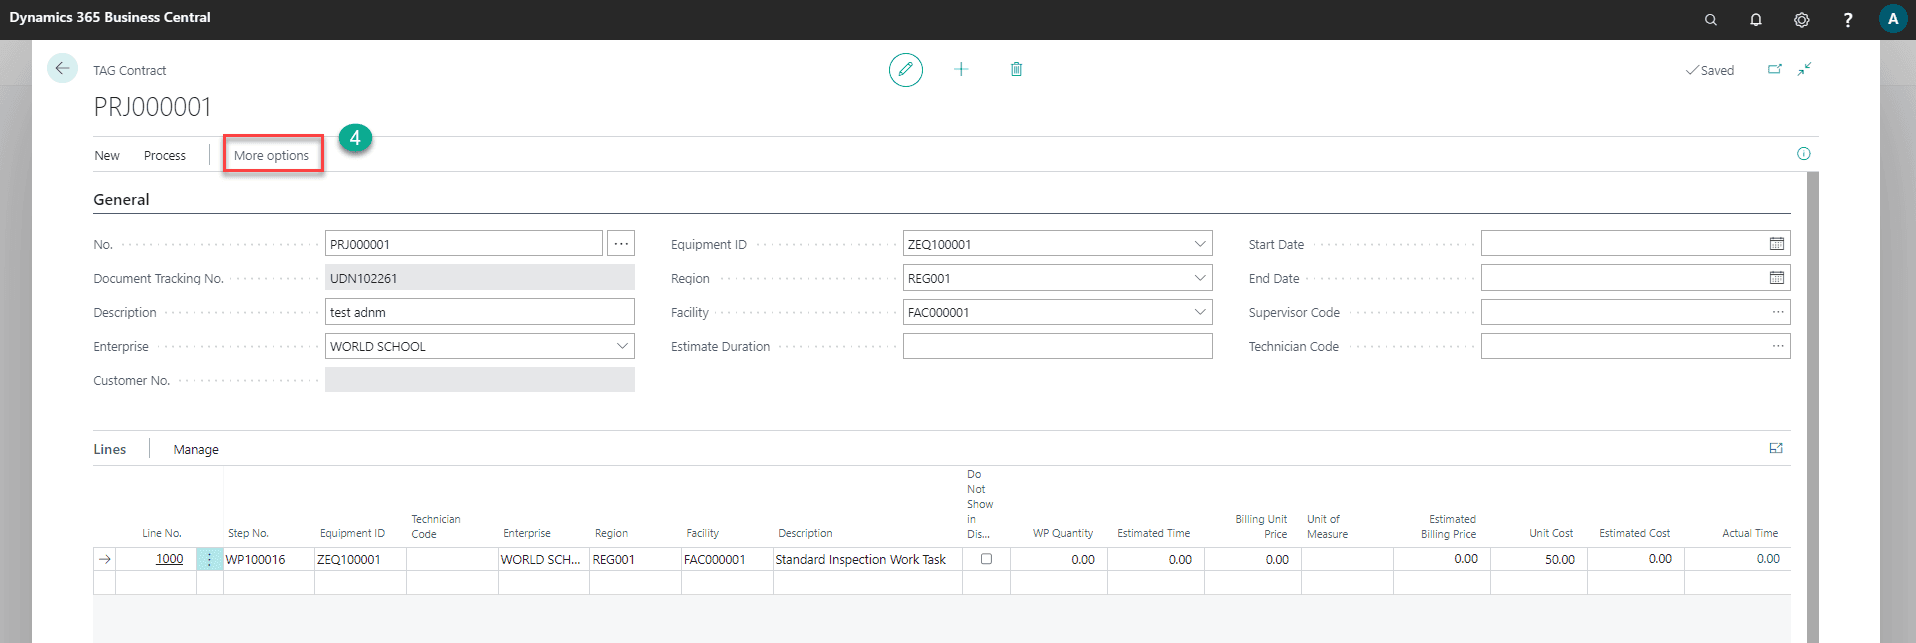Expand the Region dropdown
Viewport: 1916px width, 643px height.
(x=1199, y=278)
